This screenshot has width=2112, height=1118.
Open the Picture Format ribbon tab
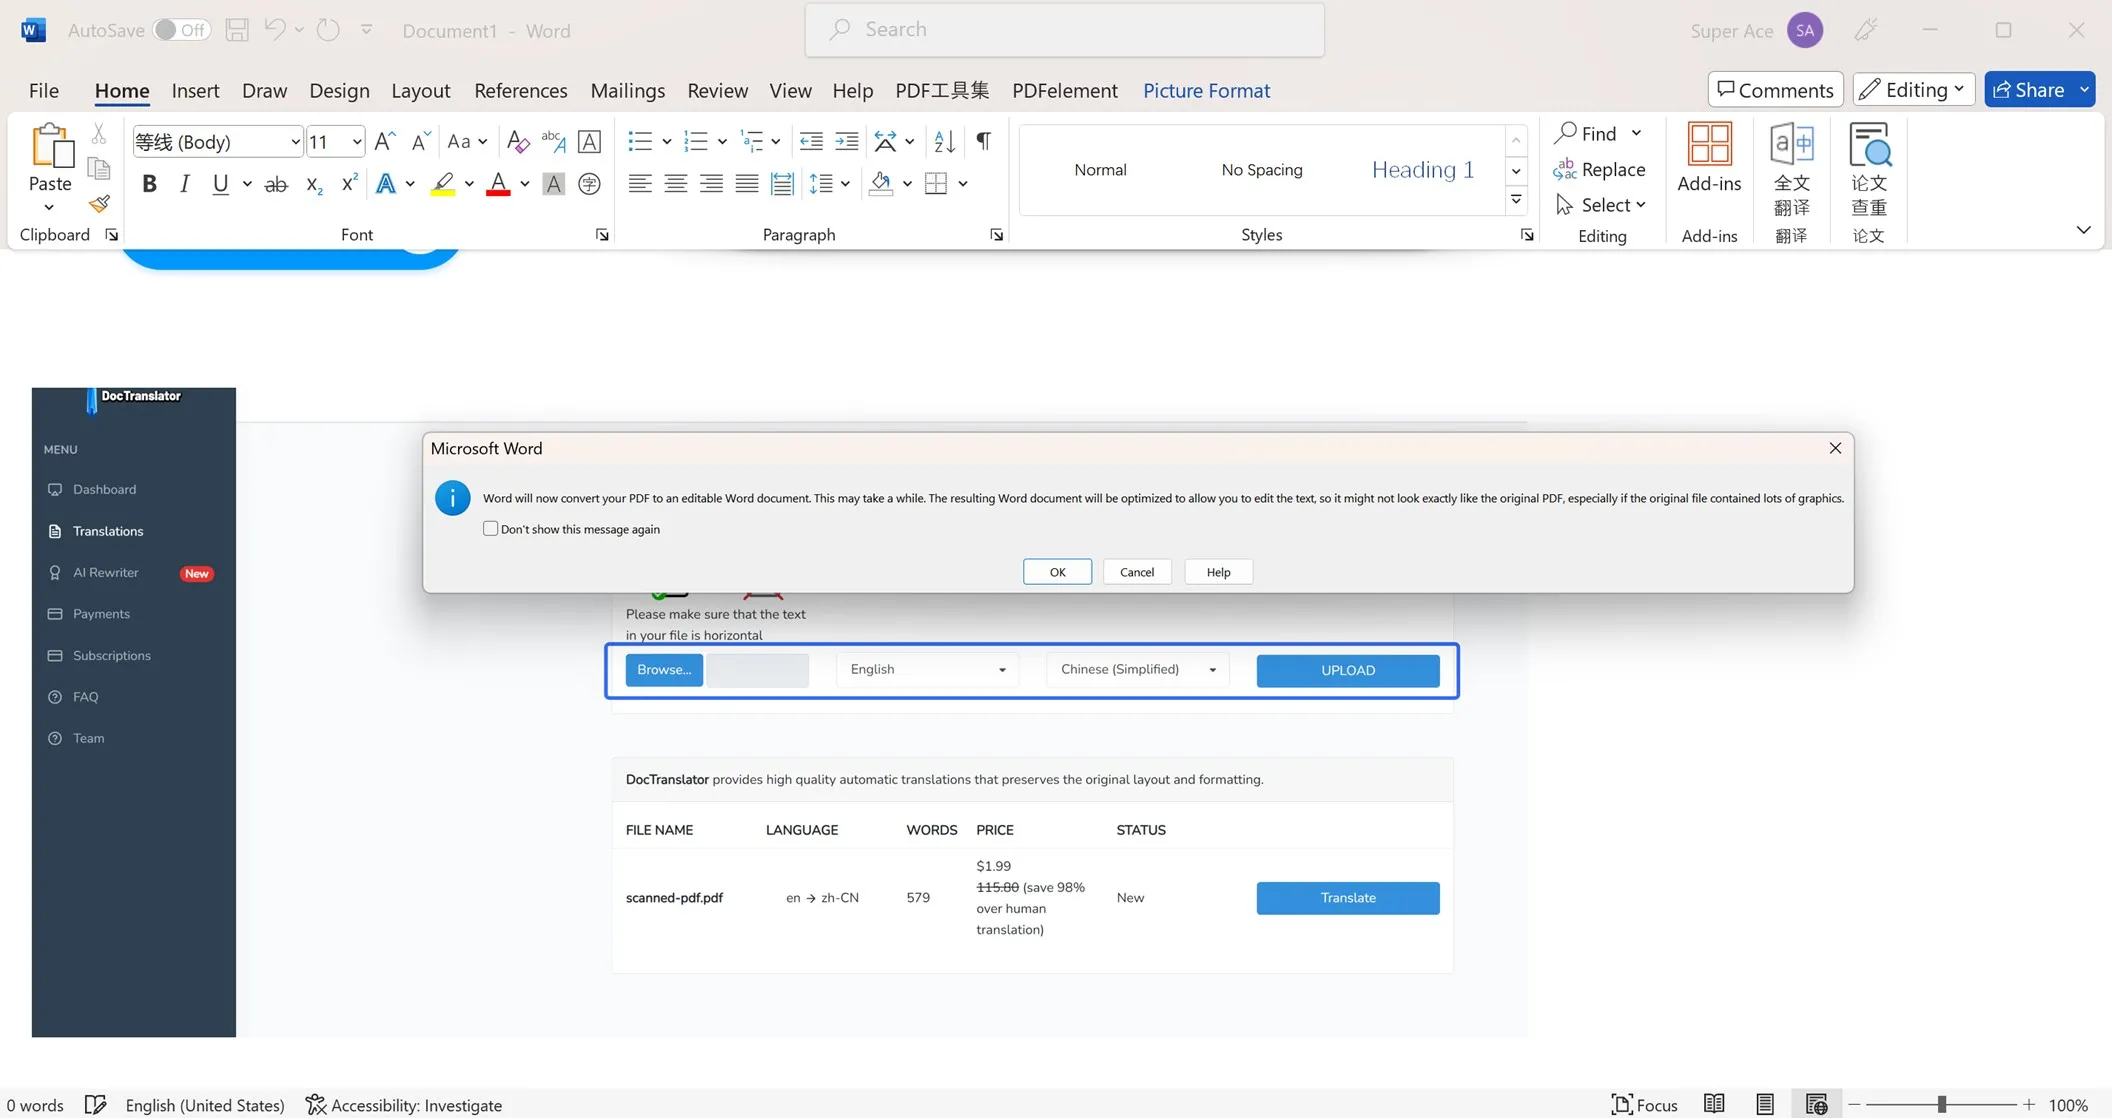(1205, 89)
